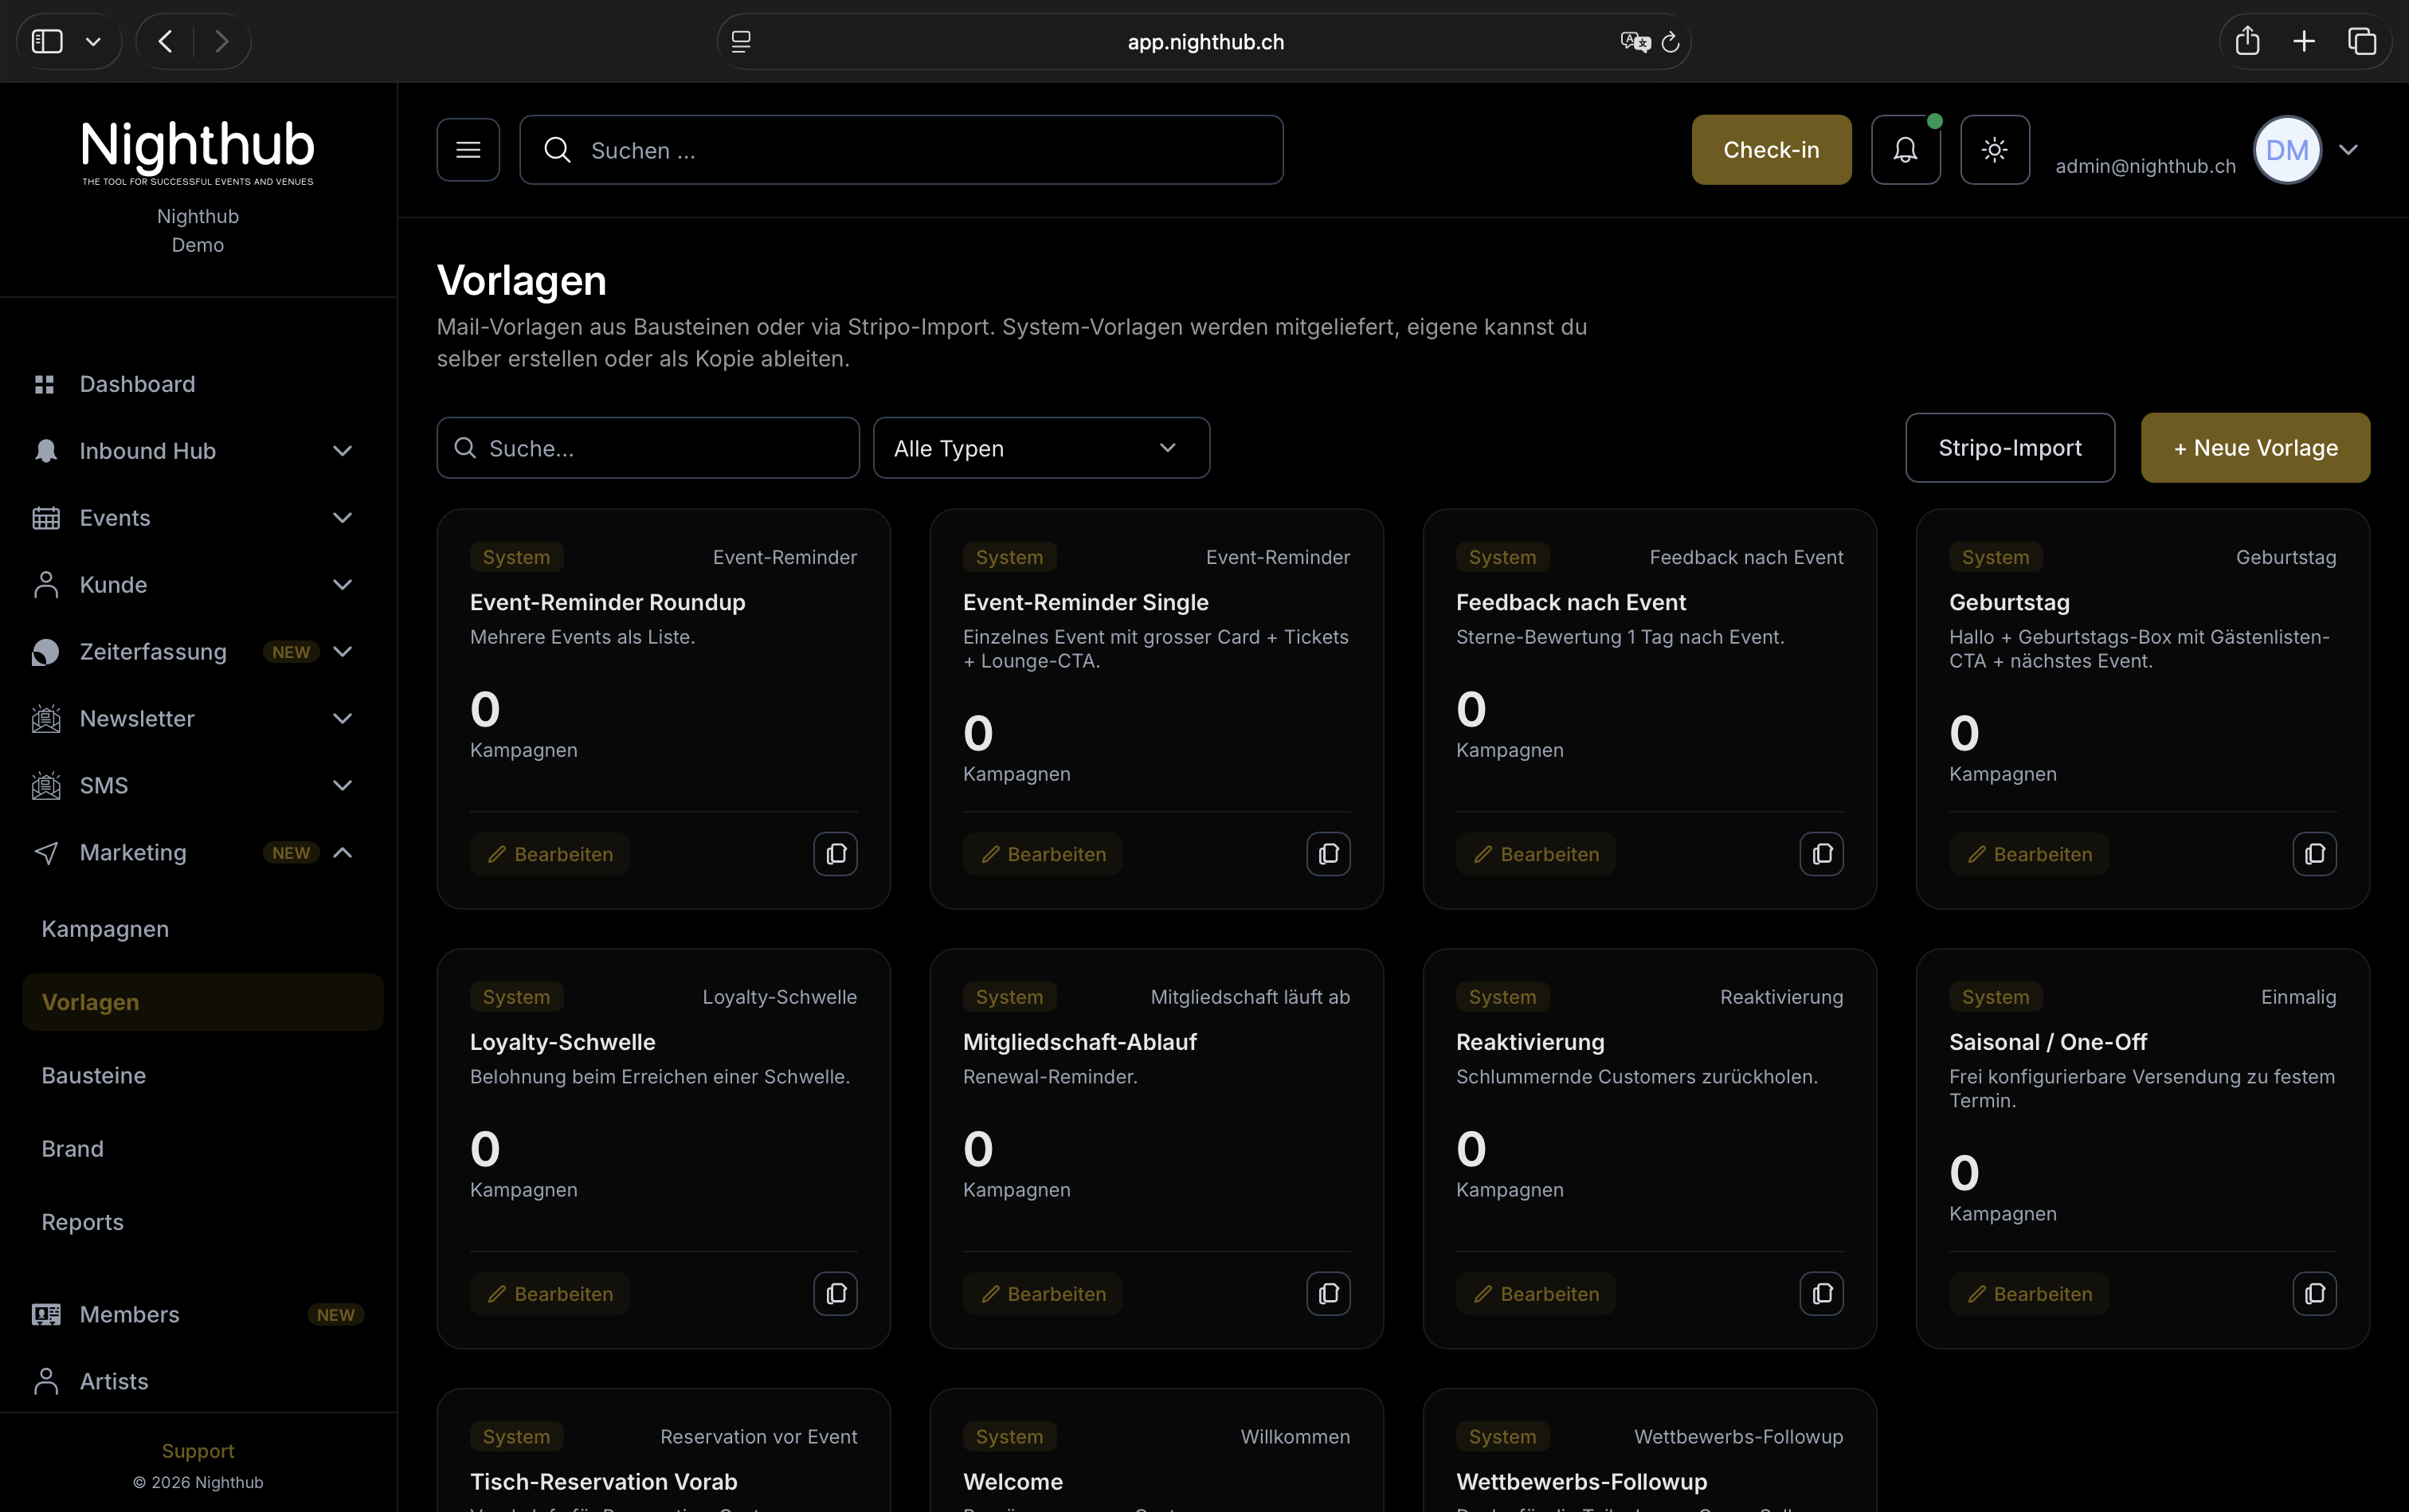The height and width of the screenshot is (1512, 2409).
Task: Duplicate the Saisonal / One-Off template
Action: coord(2314,1294)
